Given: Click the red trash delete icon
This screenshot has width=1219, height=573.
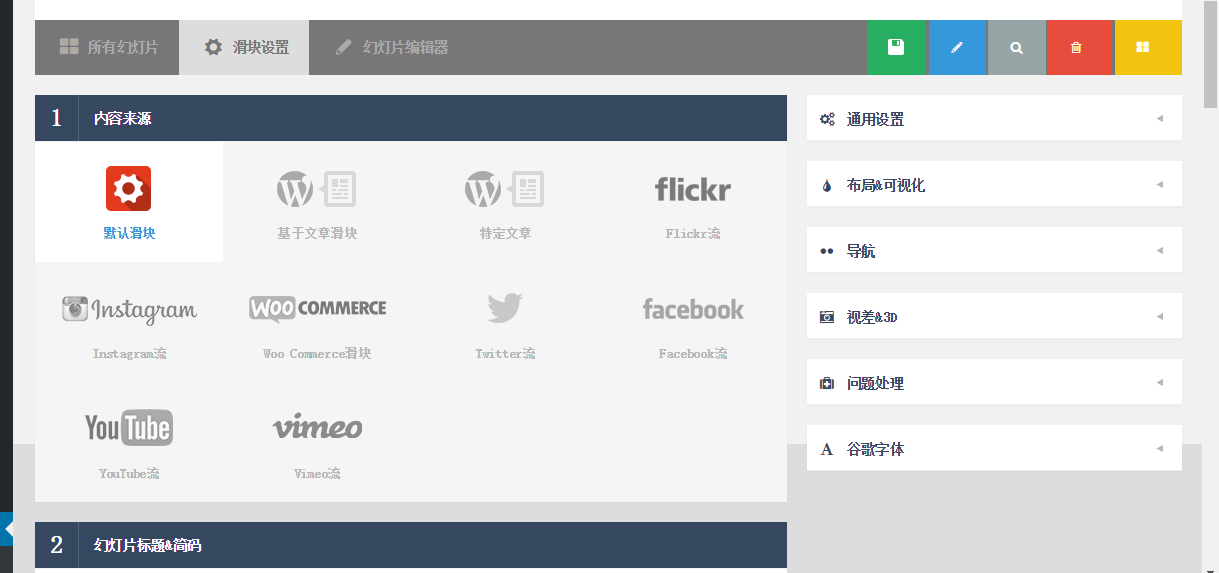Looking at the screenshot, I should coord(1076,47).
